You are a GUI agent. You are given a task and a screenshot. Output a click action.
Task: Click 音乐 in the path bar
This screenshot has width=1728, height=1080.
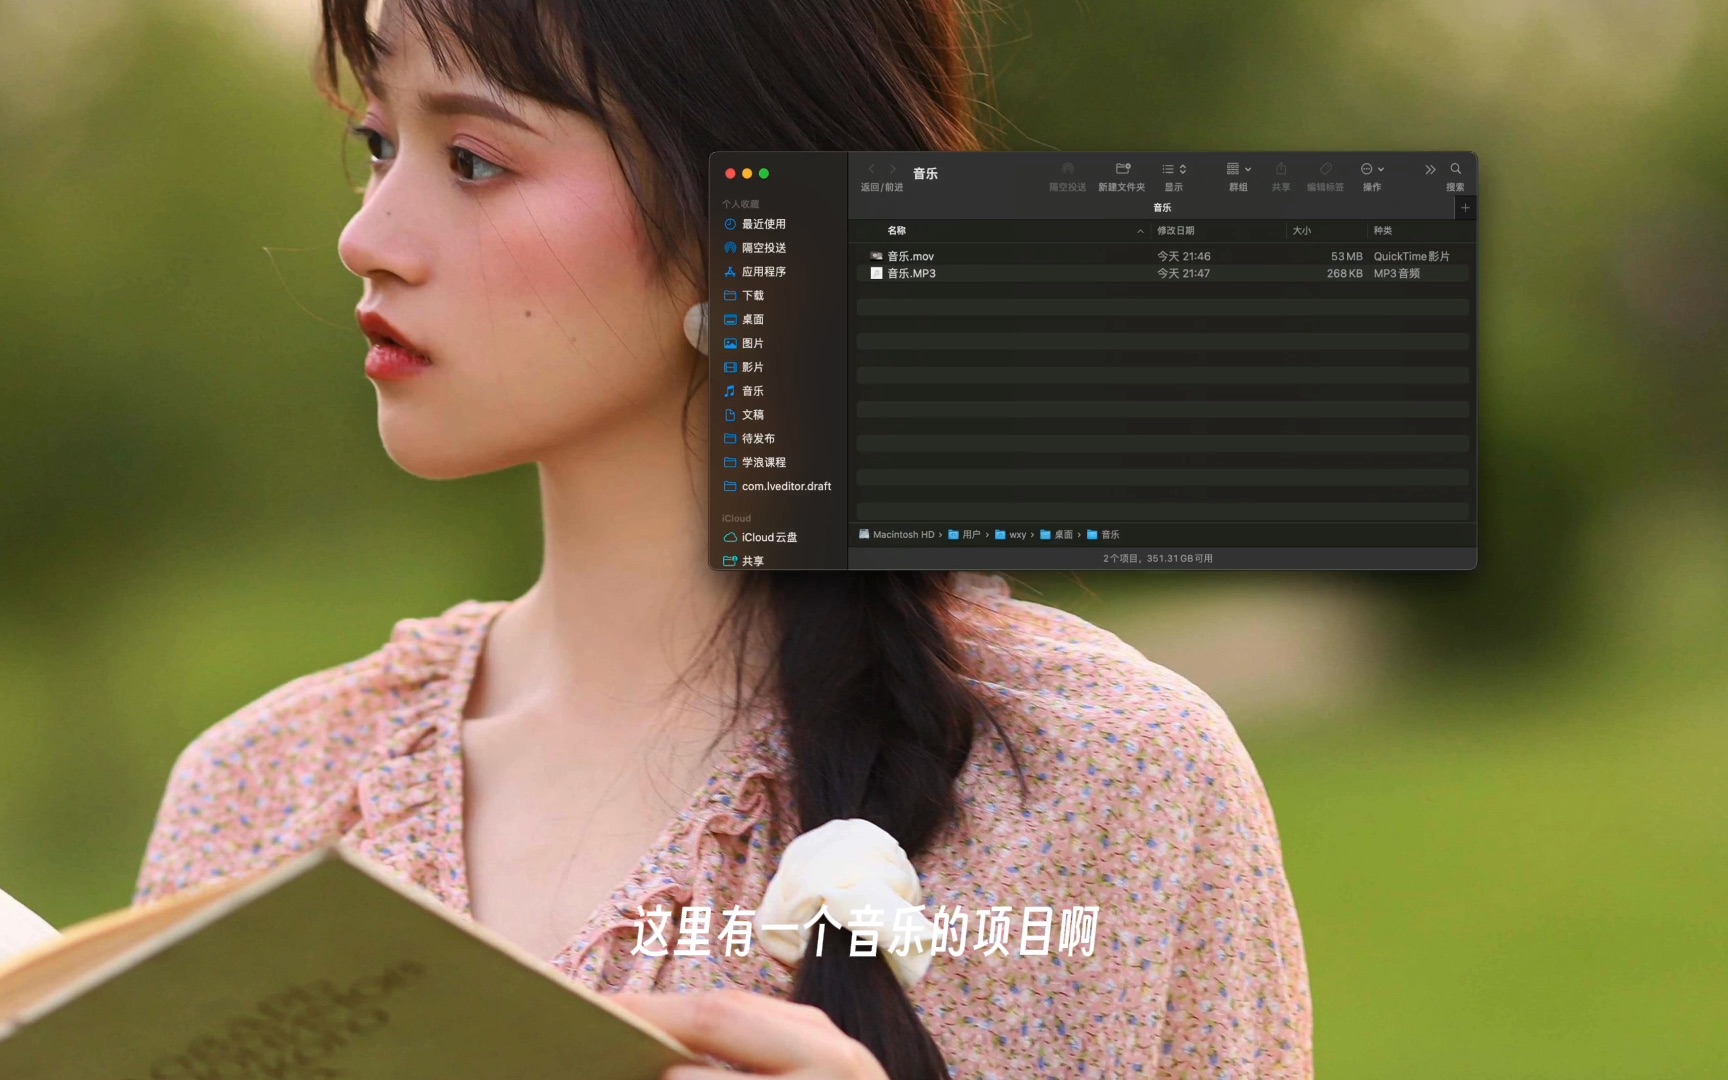pyautogui.click(x=1104, y=535)
